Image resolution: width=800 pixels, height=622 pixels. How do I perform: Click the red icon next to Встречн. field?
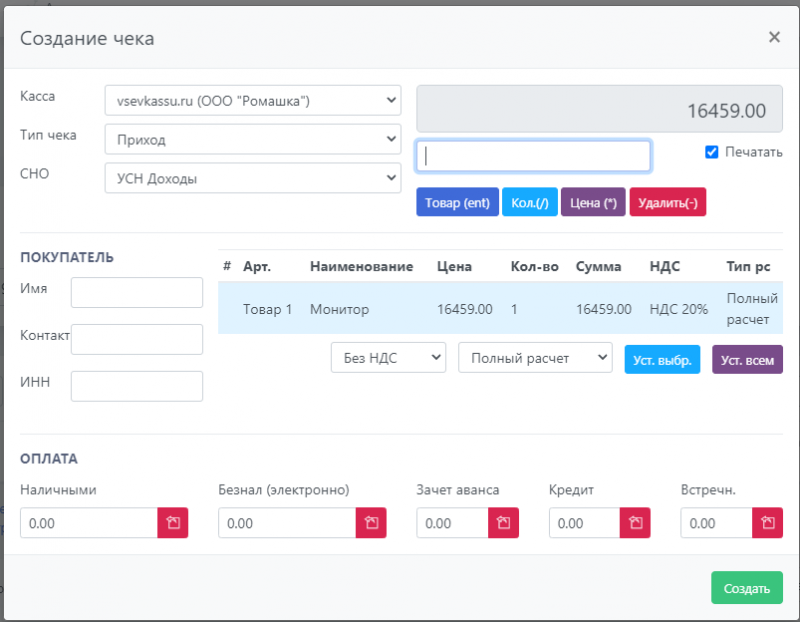click(x=767, y=523)
